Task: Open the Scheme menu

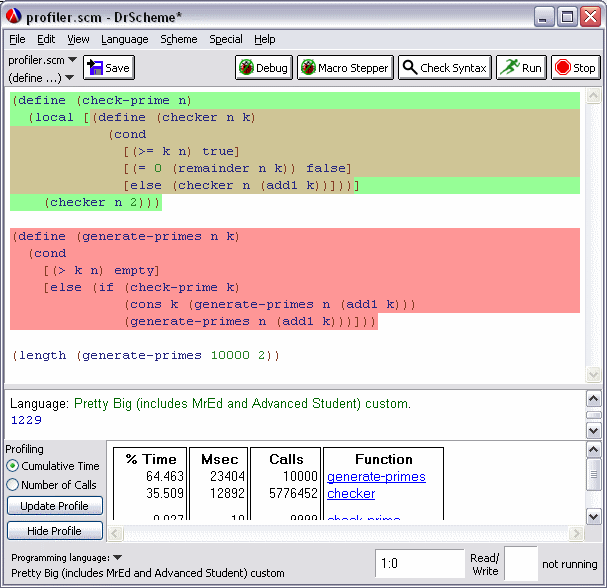Action: click(x=178, y=39)
